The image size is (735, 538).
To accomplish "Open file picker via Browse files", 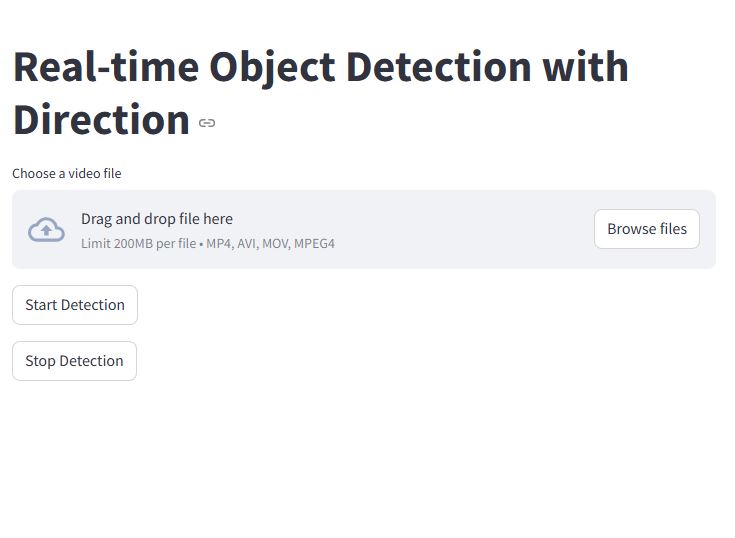I will (x=647, y=229).
